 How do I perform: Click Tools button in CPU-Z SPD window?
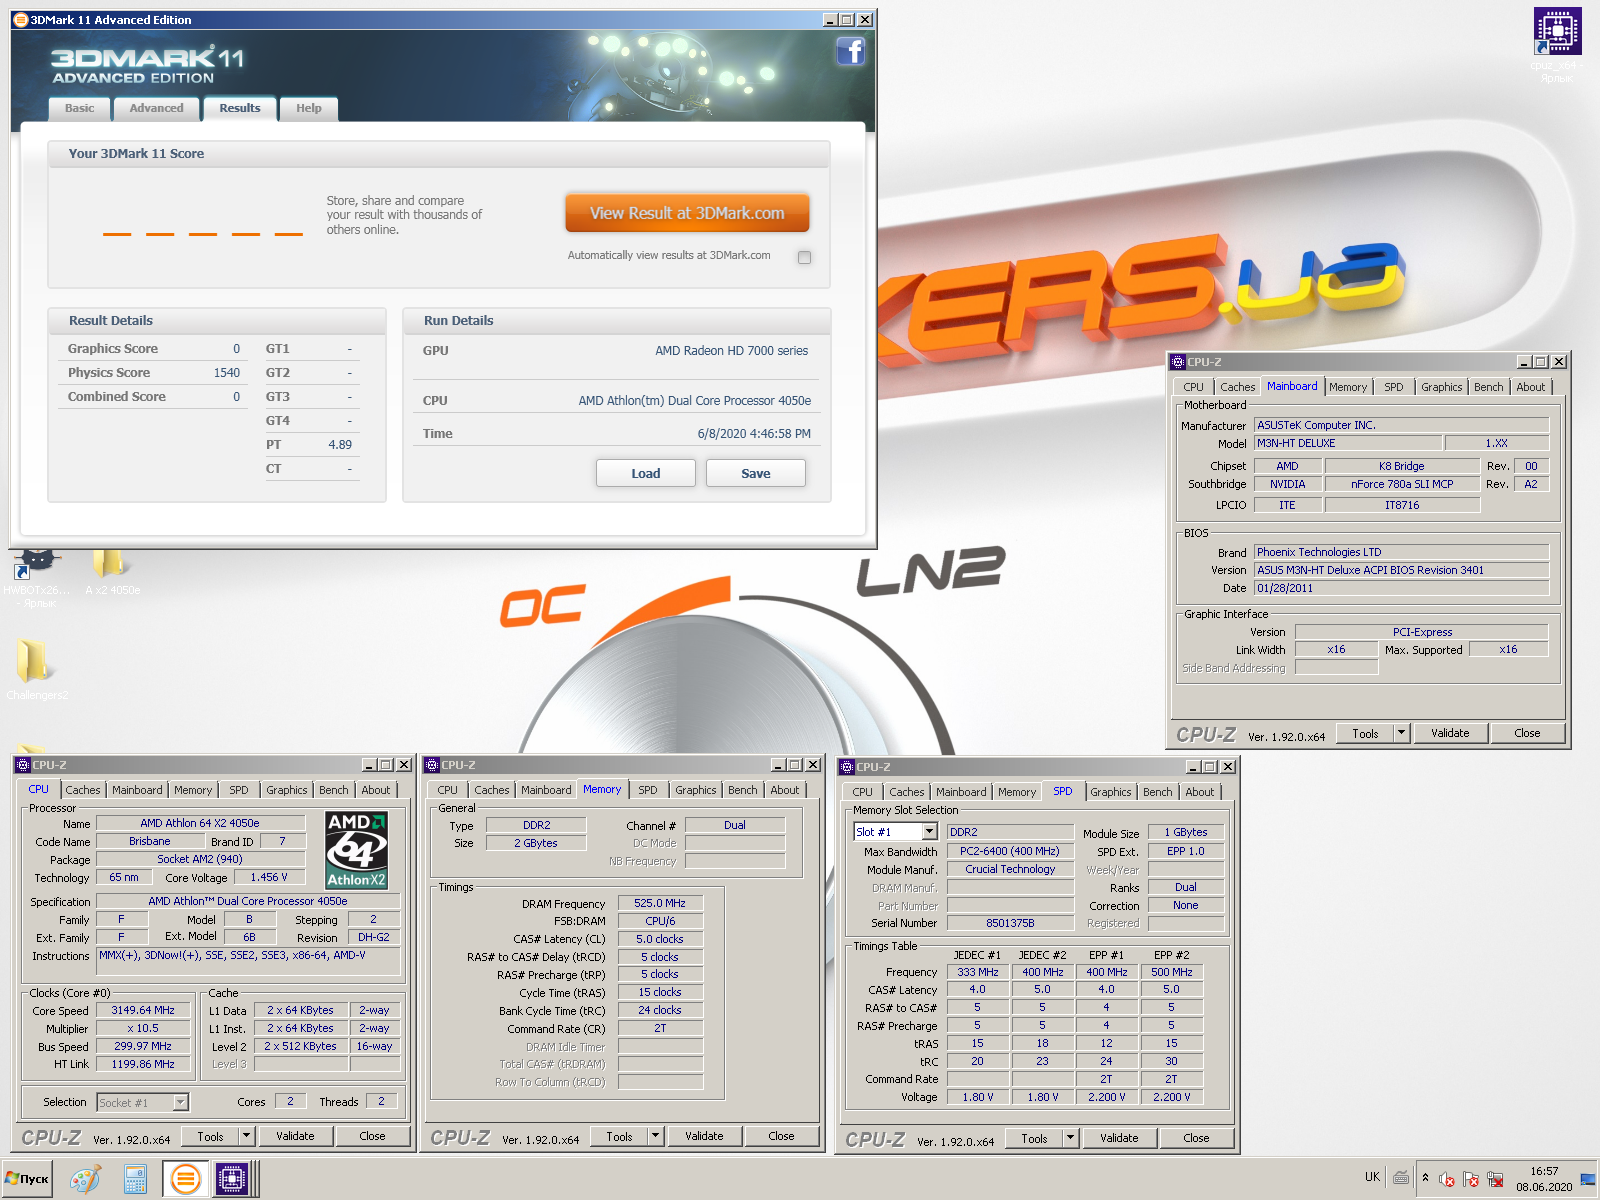(1034, 1138)
